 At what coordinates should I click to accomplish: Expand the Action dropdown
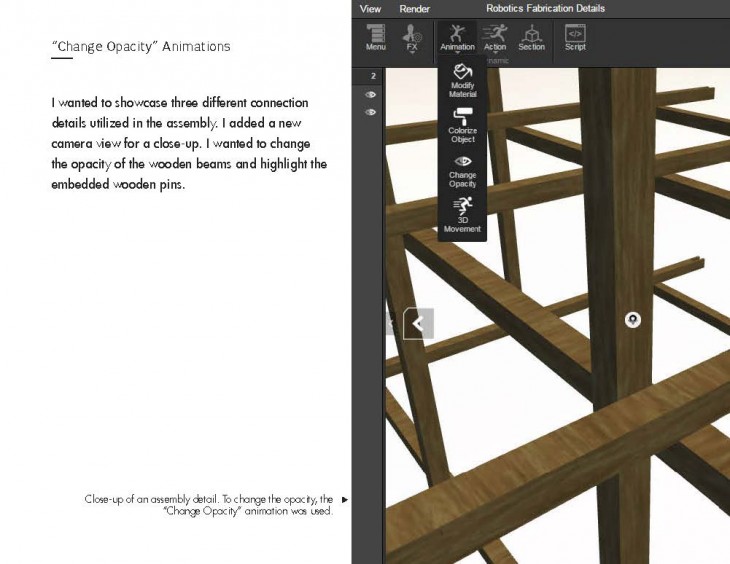tap(495, 38)
